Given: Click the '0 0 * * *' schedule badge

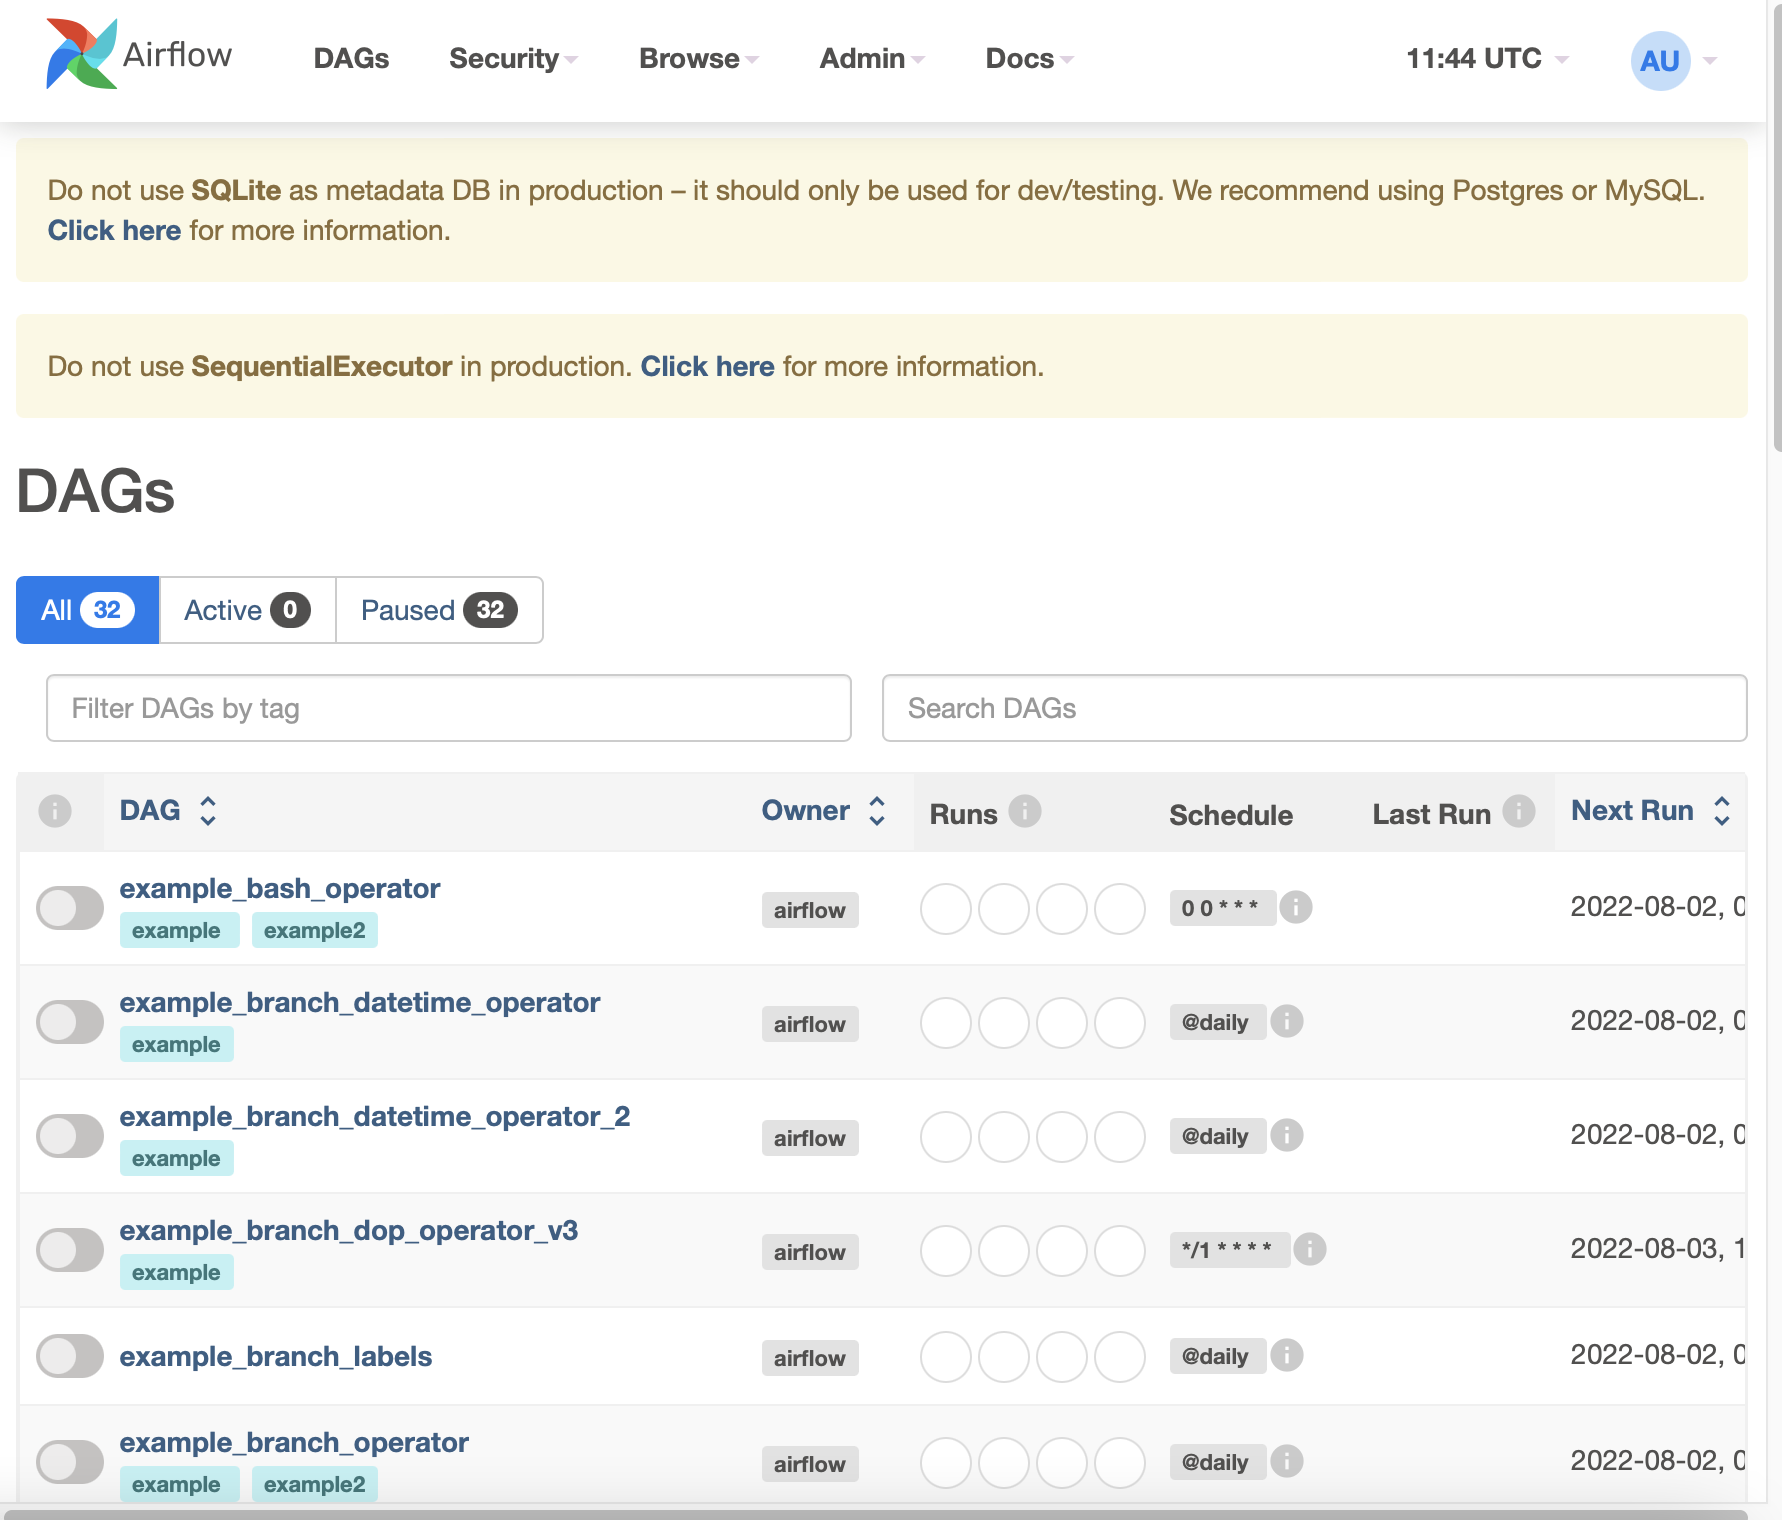Looking at the screenshot, I should click(x=1222, y=908).
